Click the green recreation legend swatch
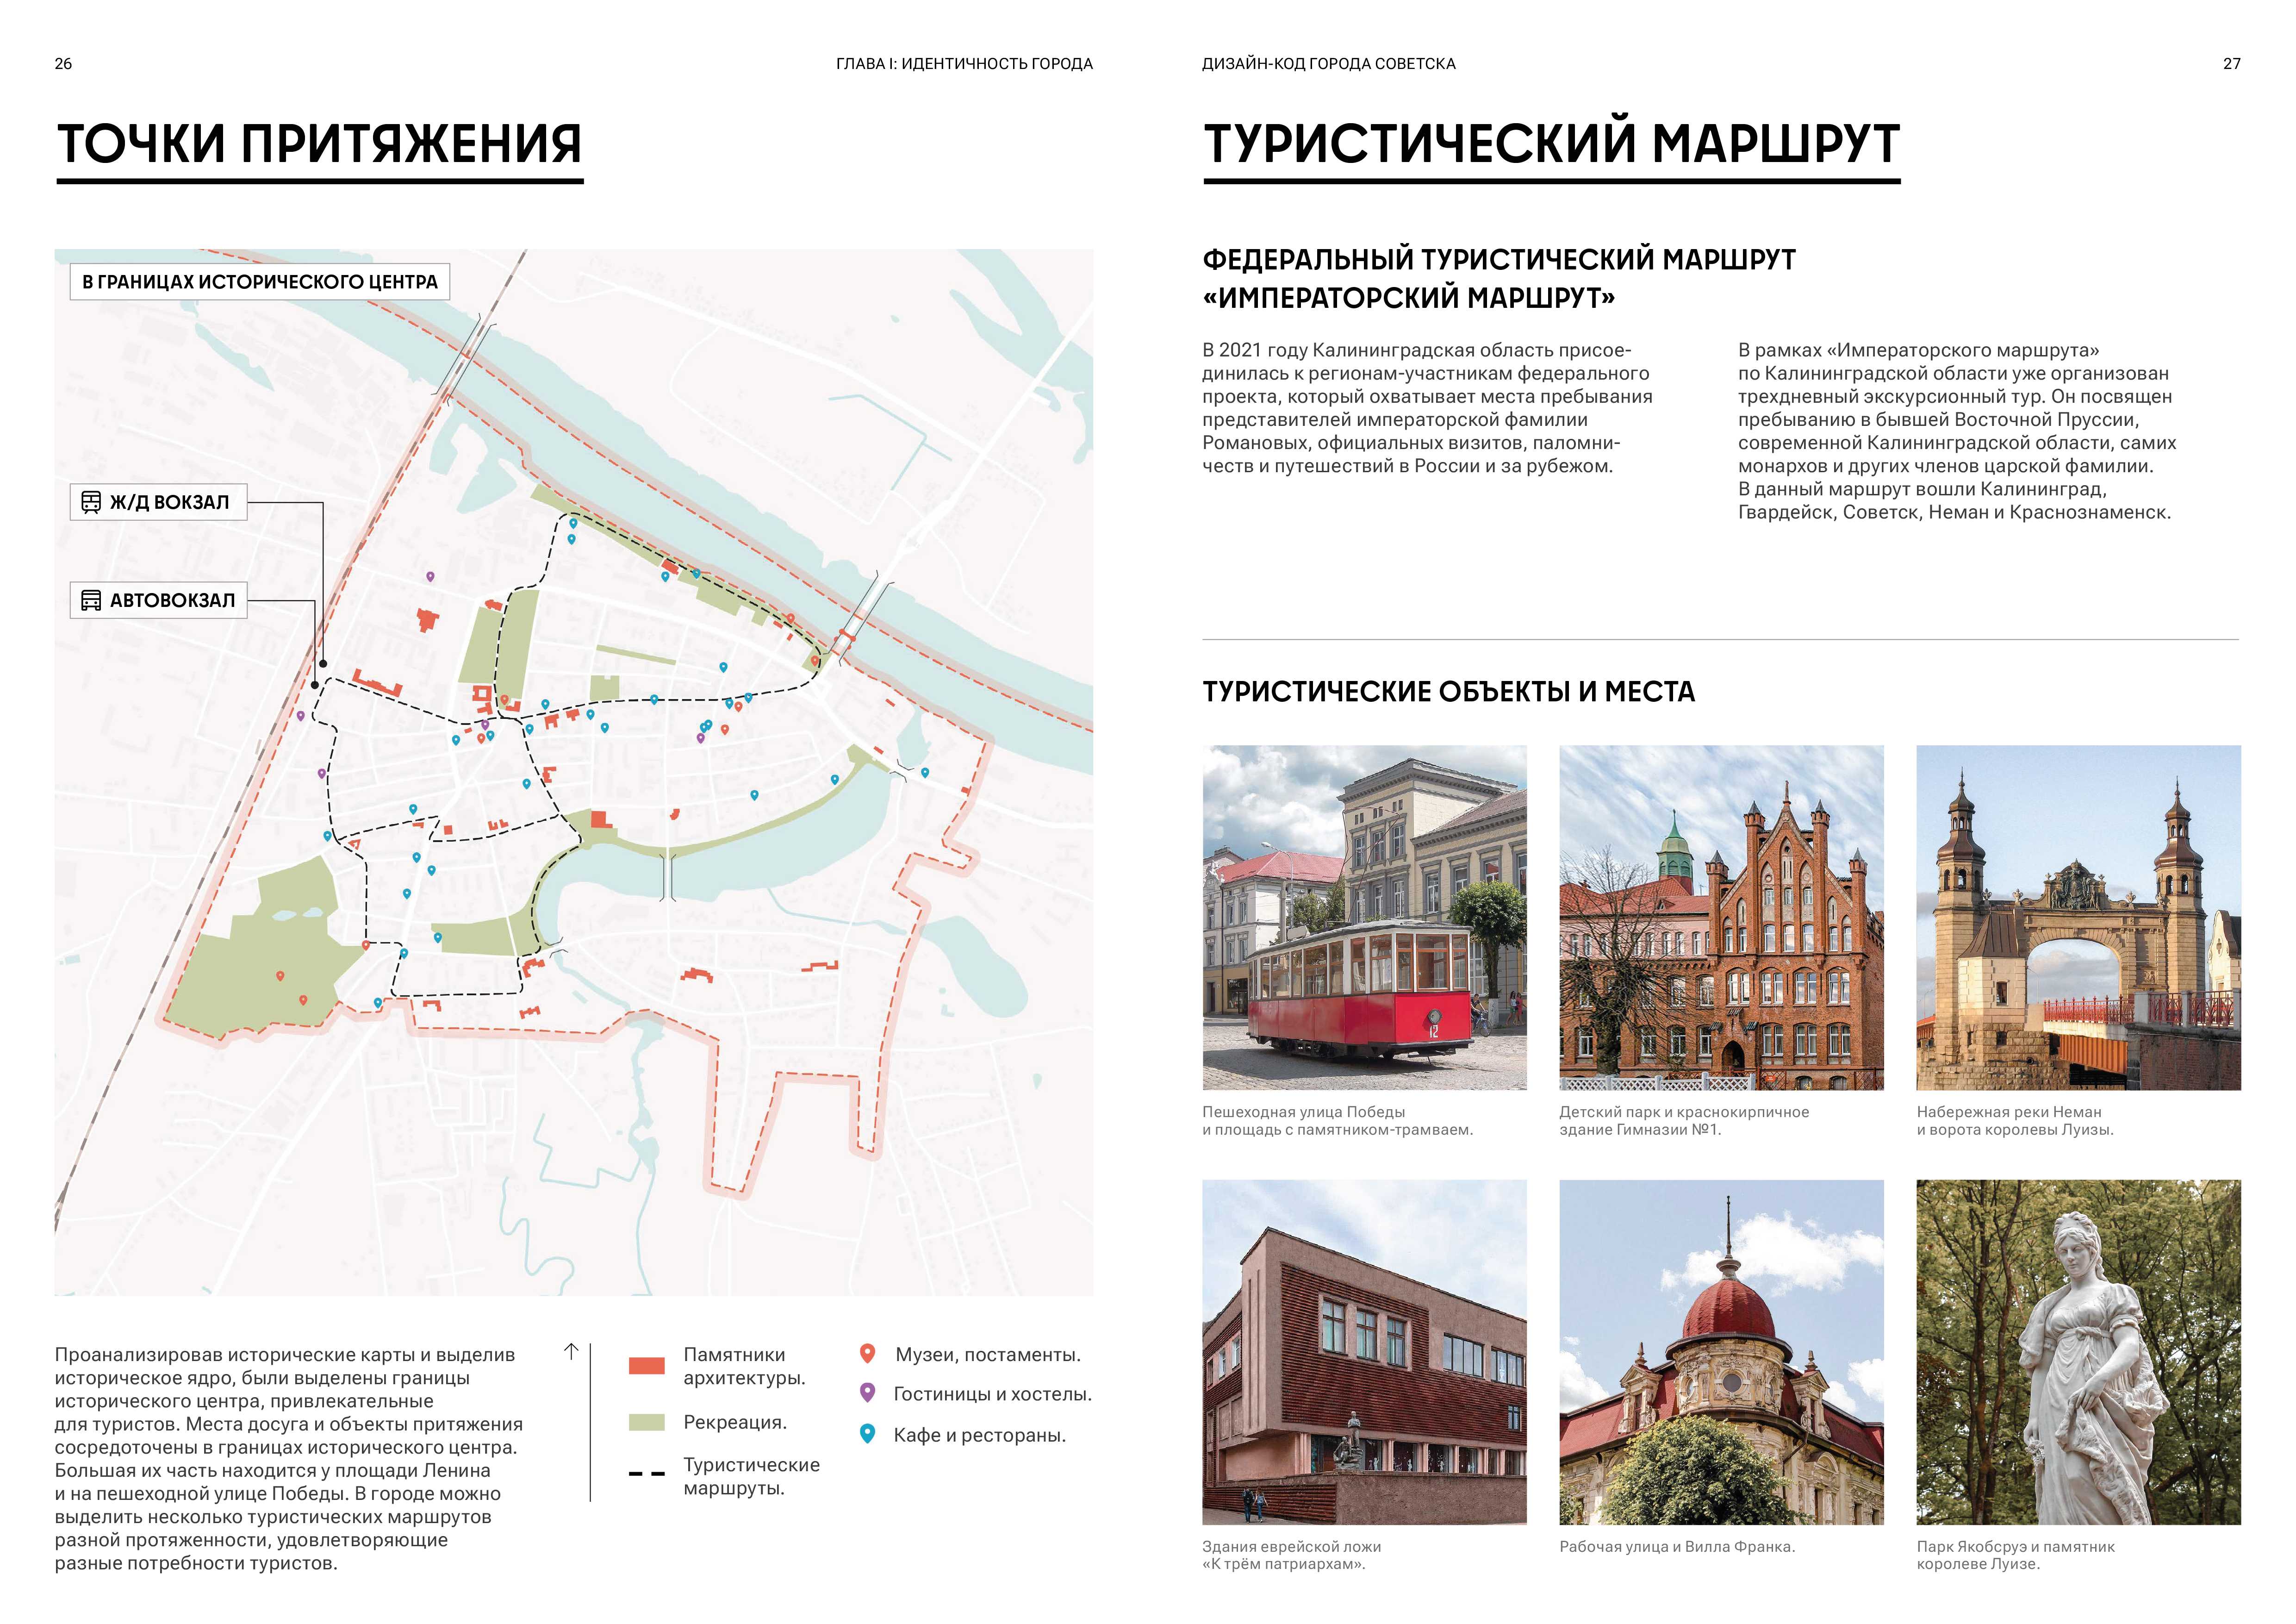The width and height of the screenshot is (2296, 1624). pos(646,1422)
